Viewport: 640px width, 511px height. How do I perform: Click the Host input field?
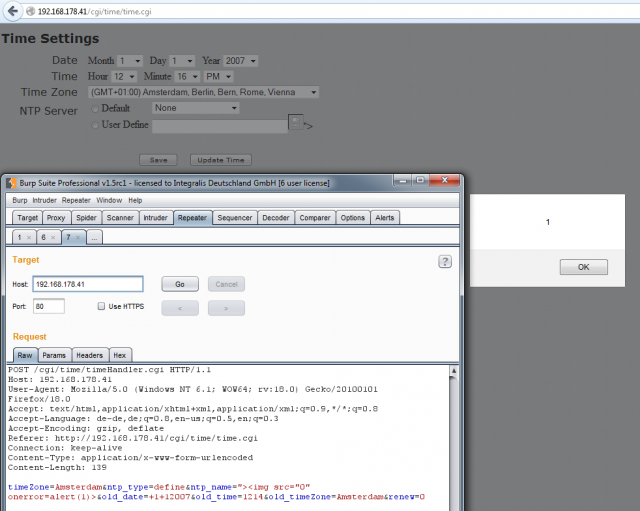[88, 284]
